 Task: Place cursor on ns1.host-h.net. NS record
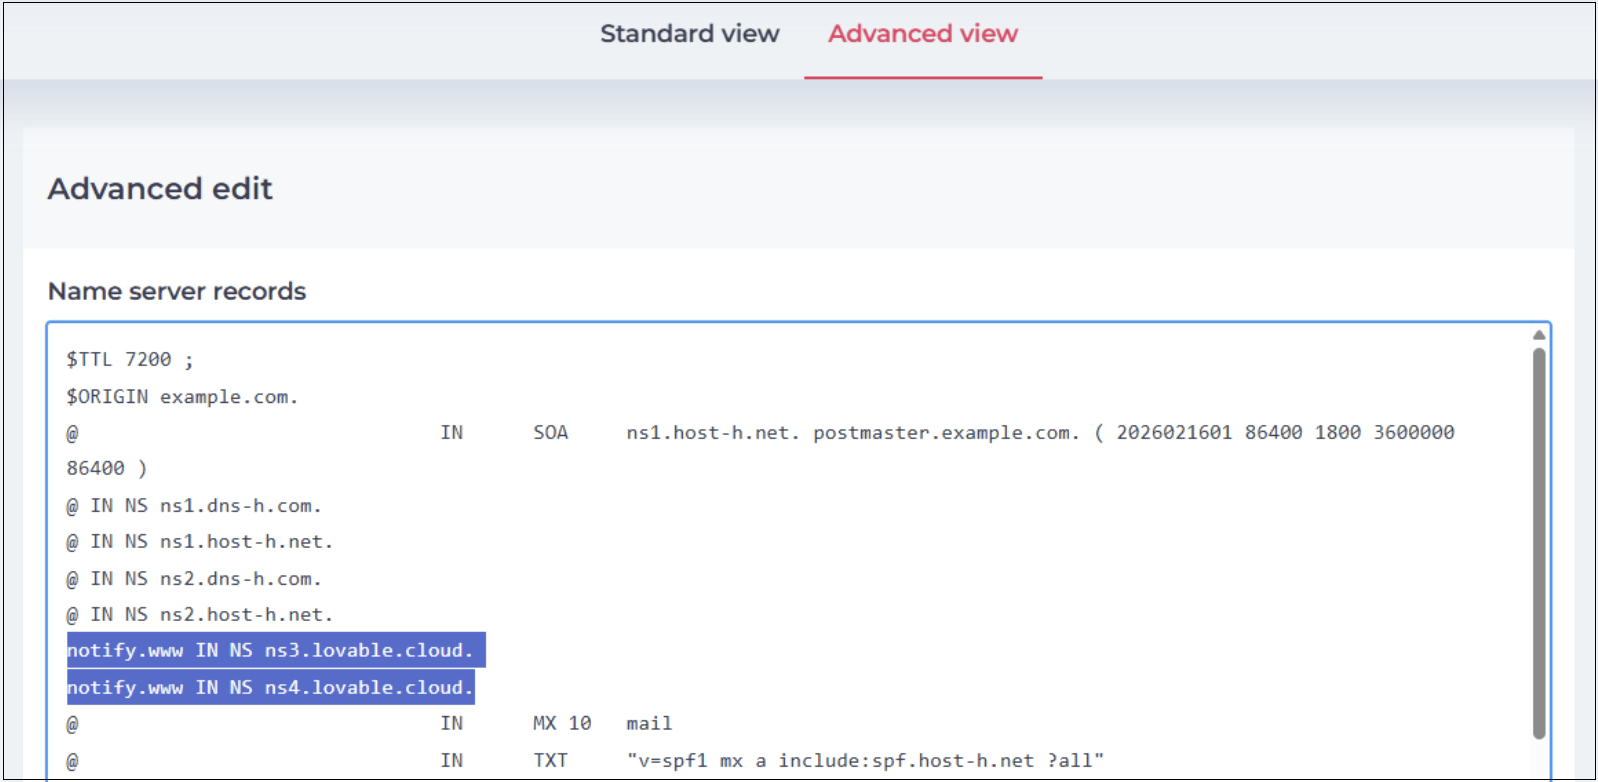tap(200, 542)
